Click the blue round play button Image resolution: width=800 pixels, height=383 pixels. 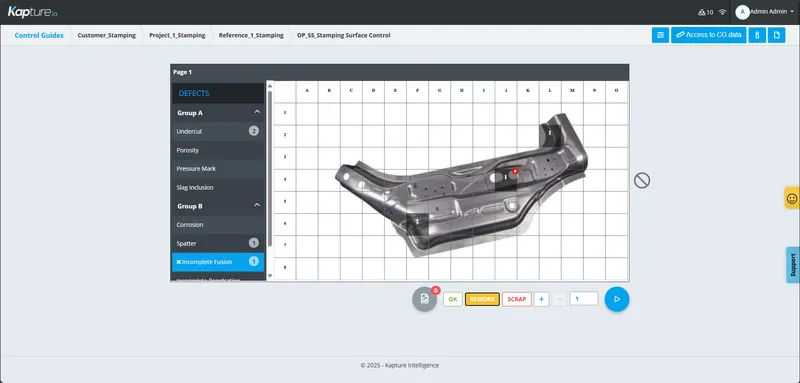tap(617, 299)
